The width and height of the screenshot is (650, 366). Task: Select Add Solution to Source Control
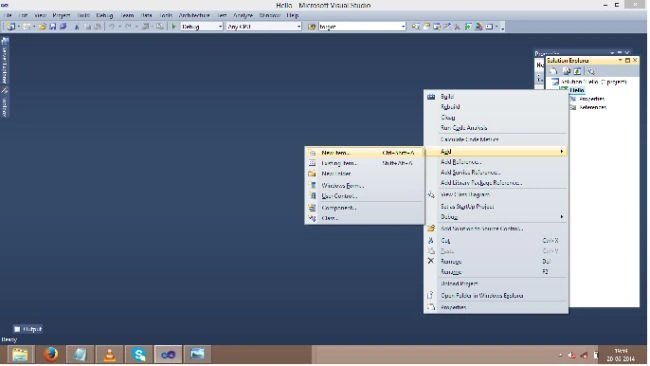click(496, 228)
